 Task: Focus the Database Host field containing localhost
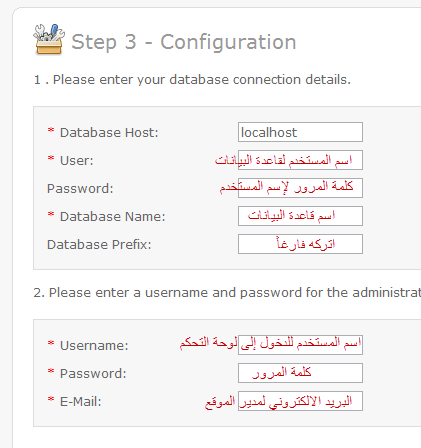pos(300,132)
